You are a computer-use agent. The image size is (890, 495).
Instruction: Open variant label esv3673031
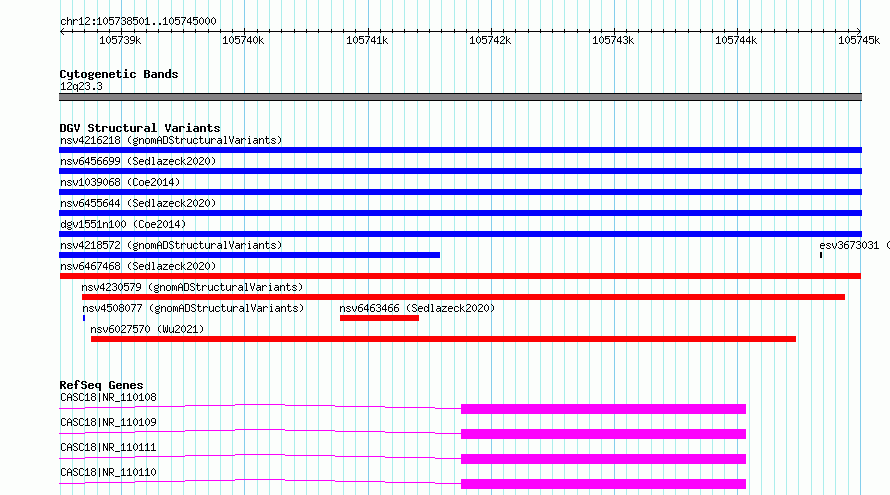(x=849, y=245)
